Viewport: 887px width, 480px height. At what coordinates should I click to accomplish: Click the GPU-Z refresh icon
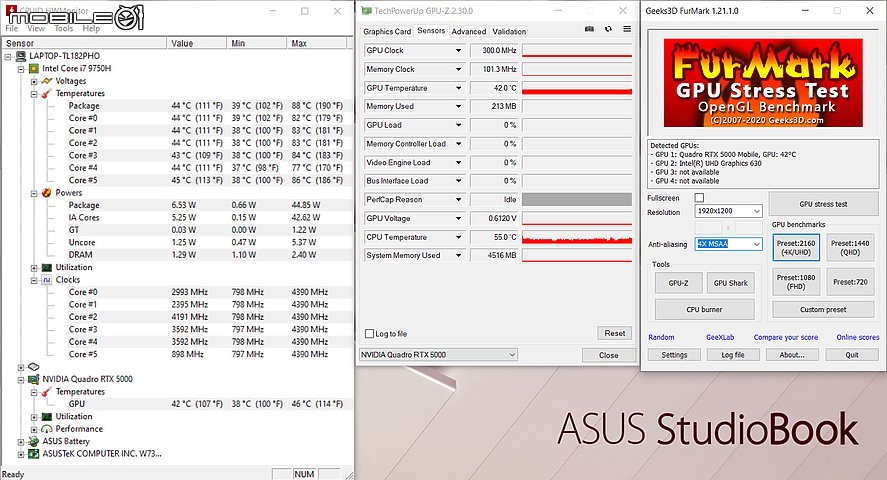tap(608, 29)
